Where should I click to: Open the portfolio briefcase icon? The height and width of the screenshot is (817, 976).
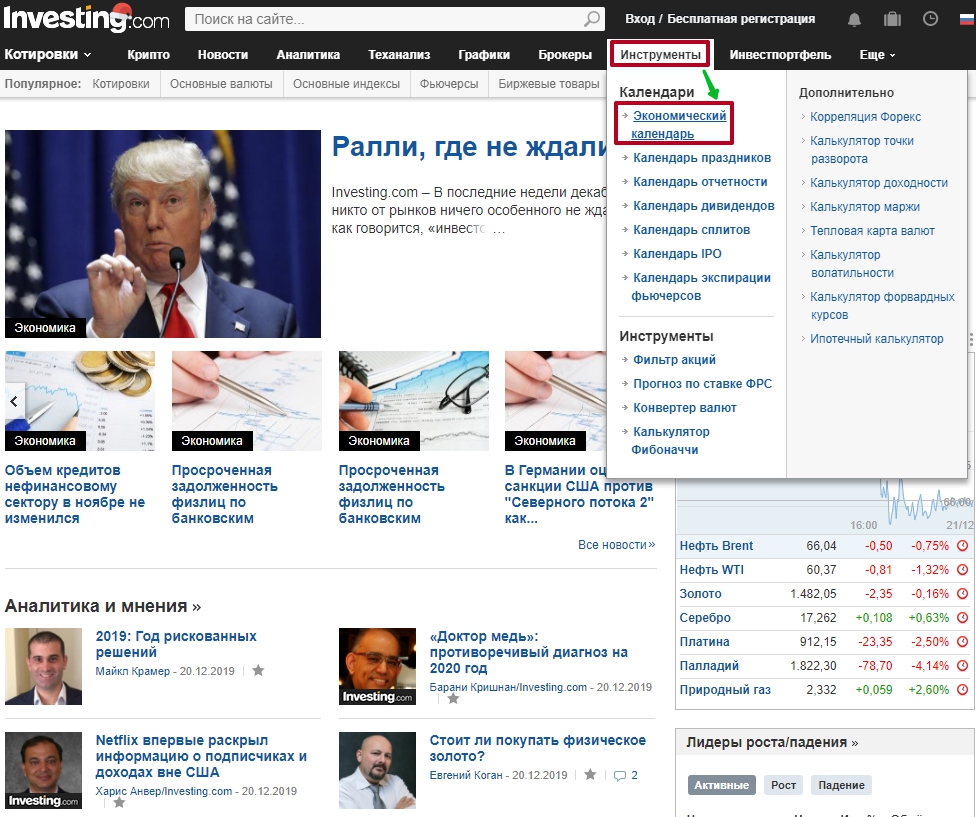point(892,19)
